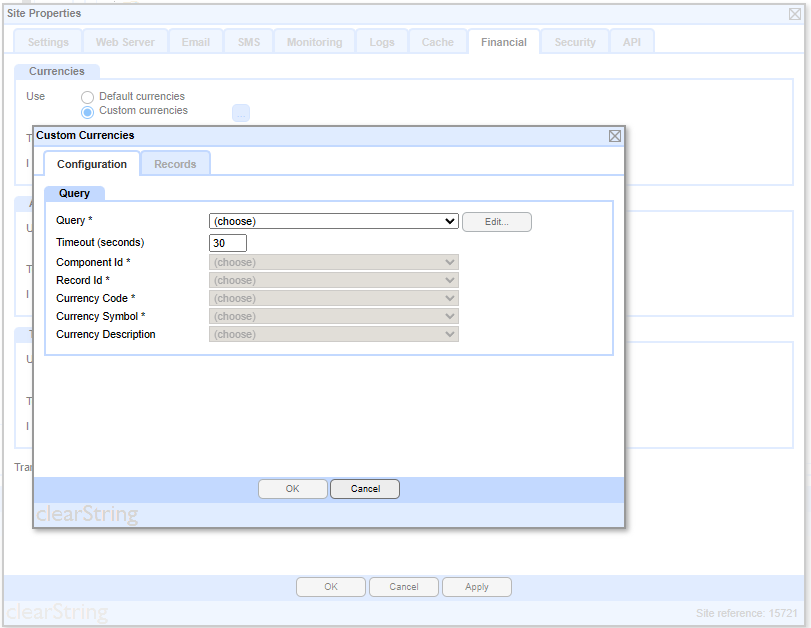Expand the Currency Code dropdown
811x628 pixels.
tap(333, 298)
